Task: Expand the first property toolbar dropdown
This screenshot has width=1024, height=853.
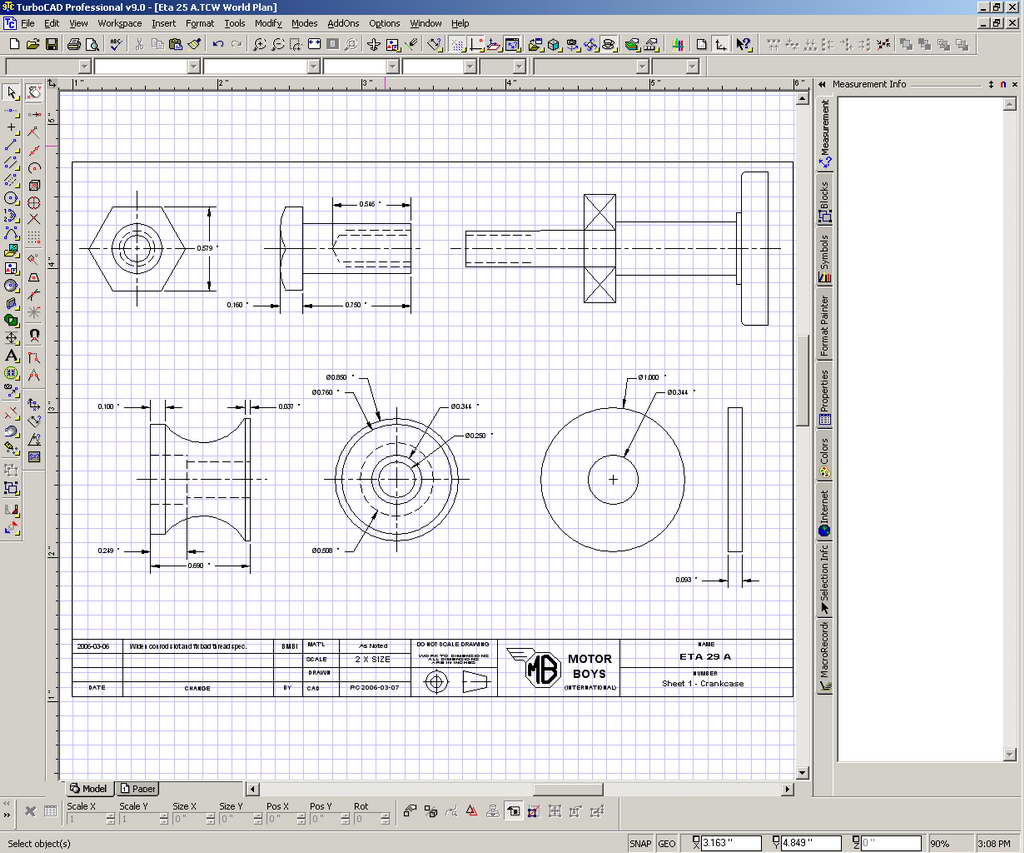Action: coord(85,66)
